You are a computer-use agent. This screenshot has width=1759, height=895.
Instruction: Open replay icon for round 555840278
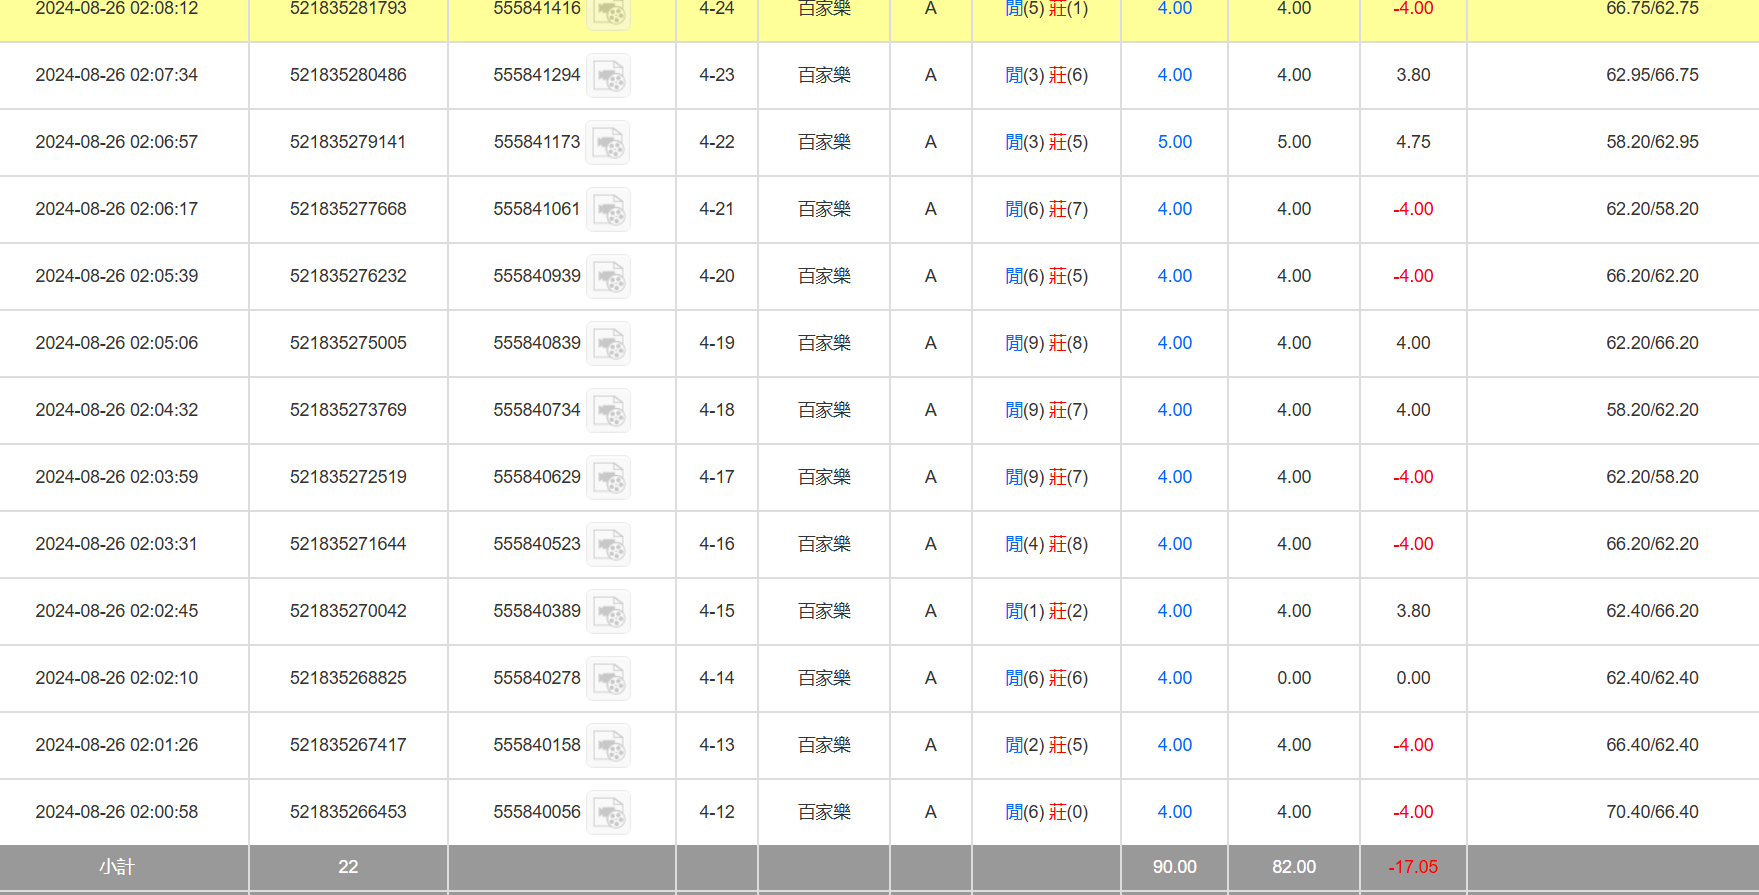[608, 679]
